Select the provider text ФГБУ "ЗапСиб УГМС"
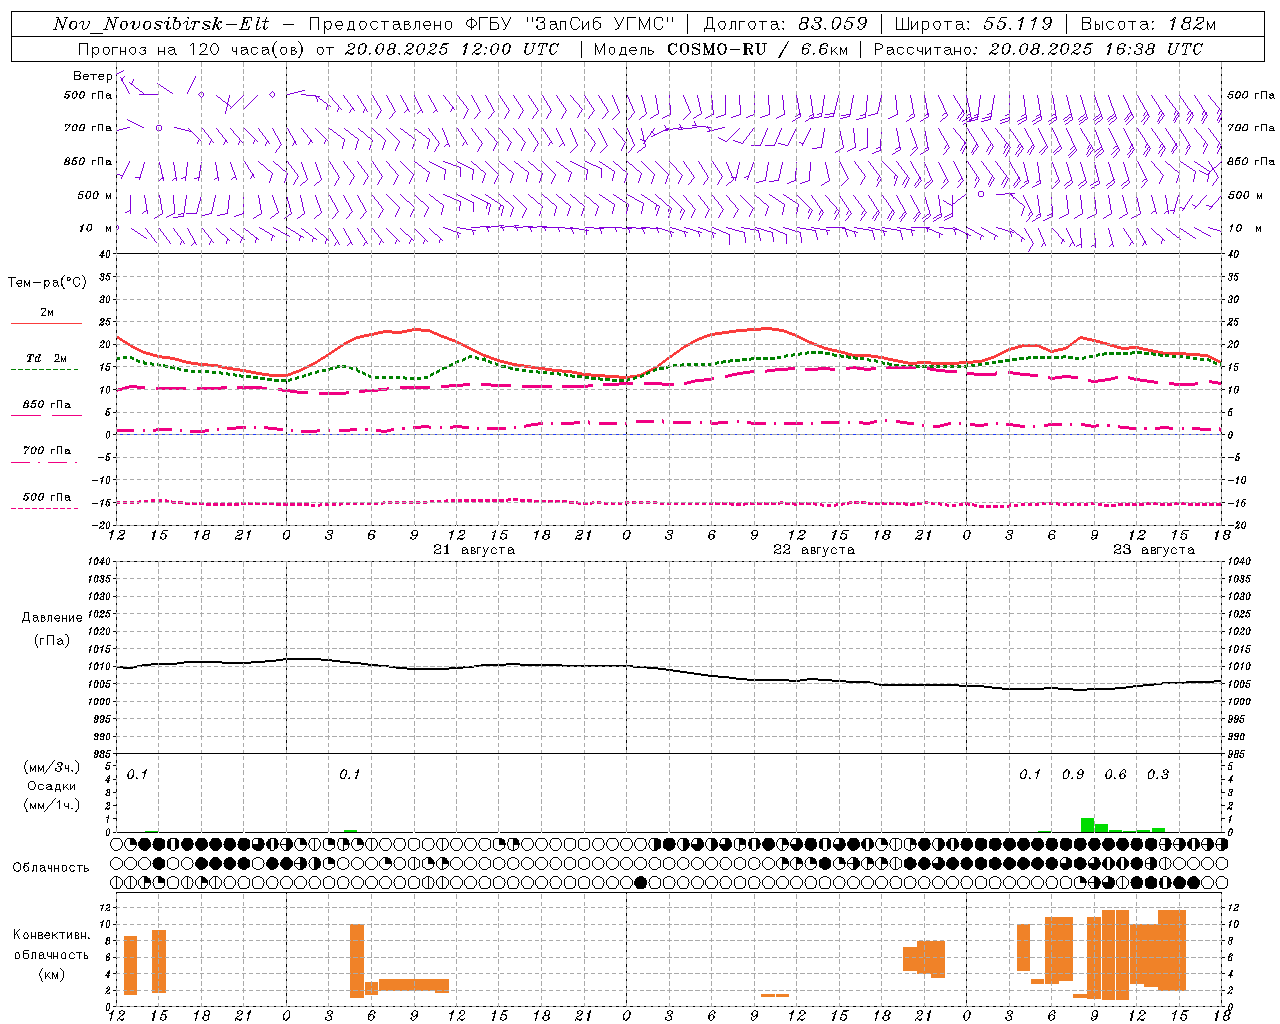Screen dimensions: 1280x1024 571,24
